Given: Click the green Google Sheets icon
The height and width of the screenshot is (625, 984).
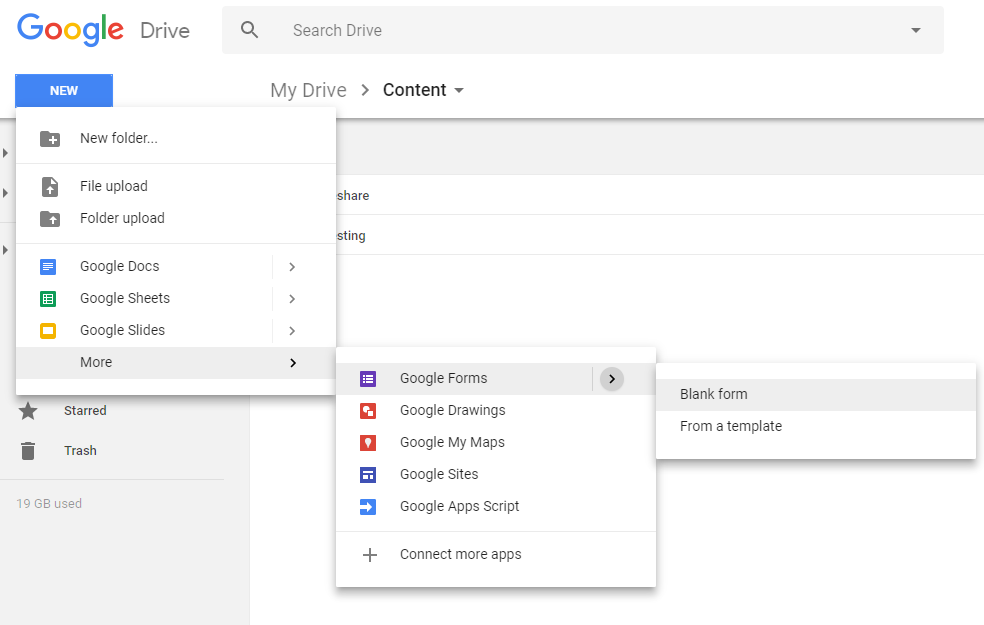Looking at the screenshot, I should 48,299.
